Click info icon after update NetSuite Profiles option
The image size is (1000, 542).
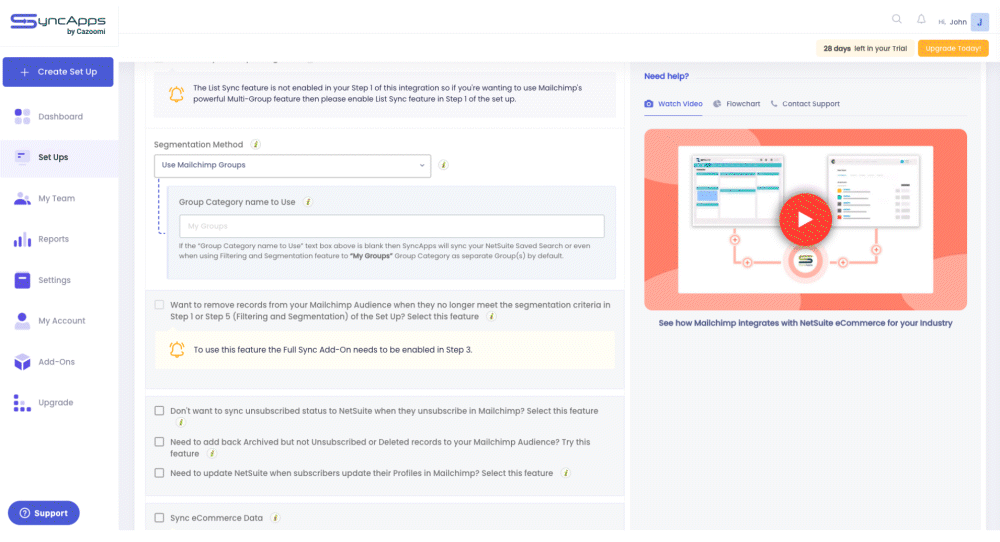[x=566, y=473]
